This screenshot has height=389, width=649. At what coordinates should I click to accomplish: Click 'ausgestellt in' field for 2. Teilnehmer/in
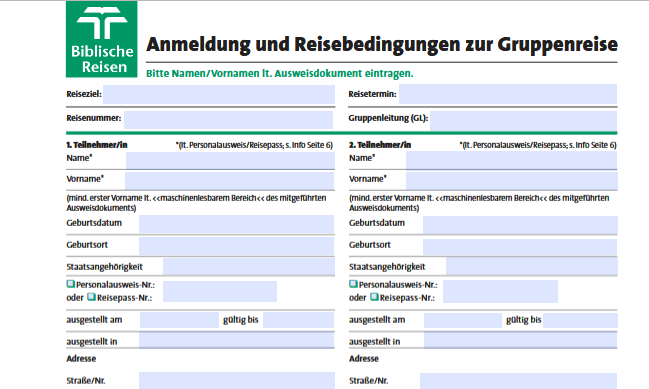tap(520, 340)
